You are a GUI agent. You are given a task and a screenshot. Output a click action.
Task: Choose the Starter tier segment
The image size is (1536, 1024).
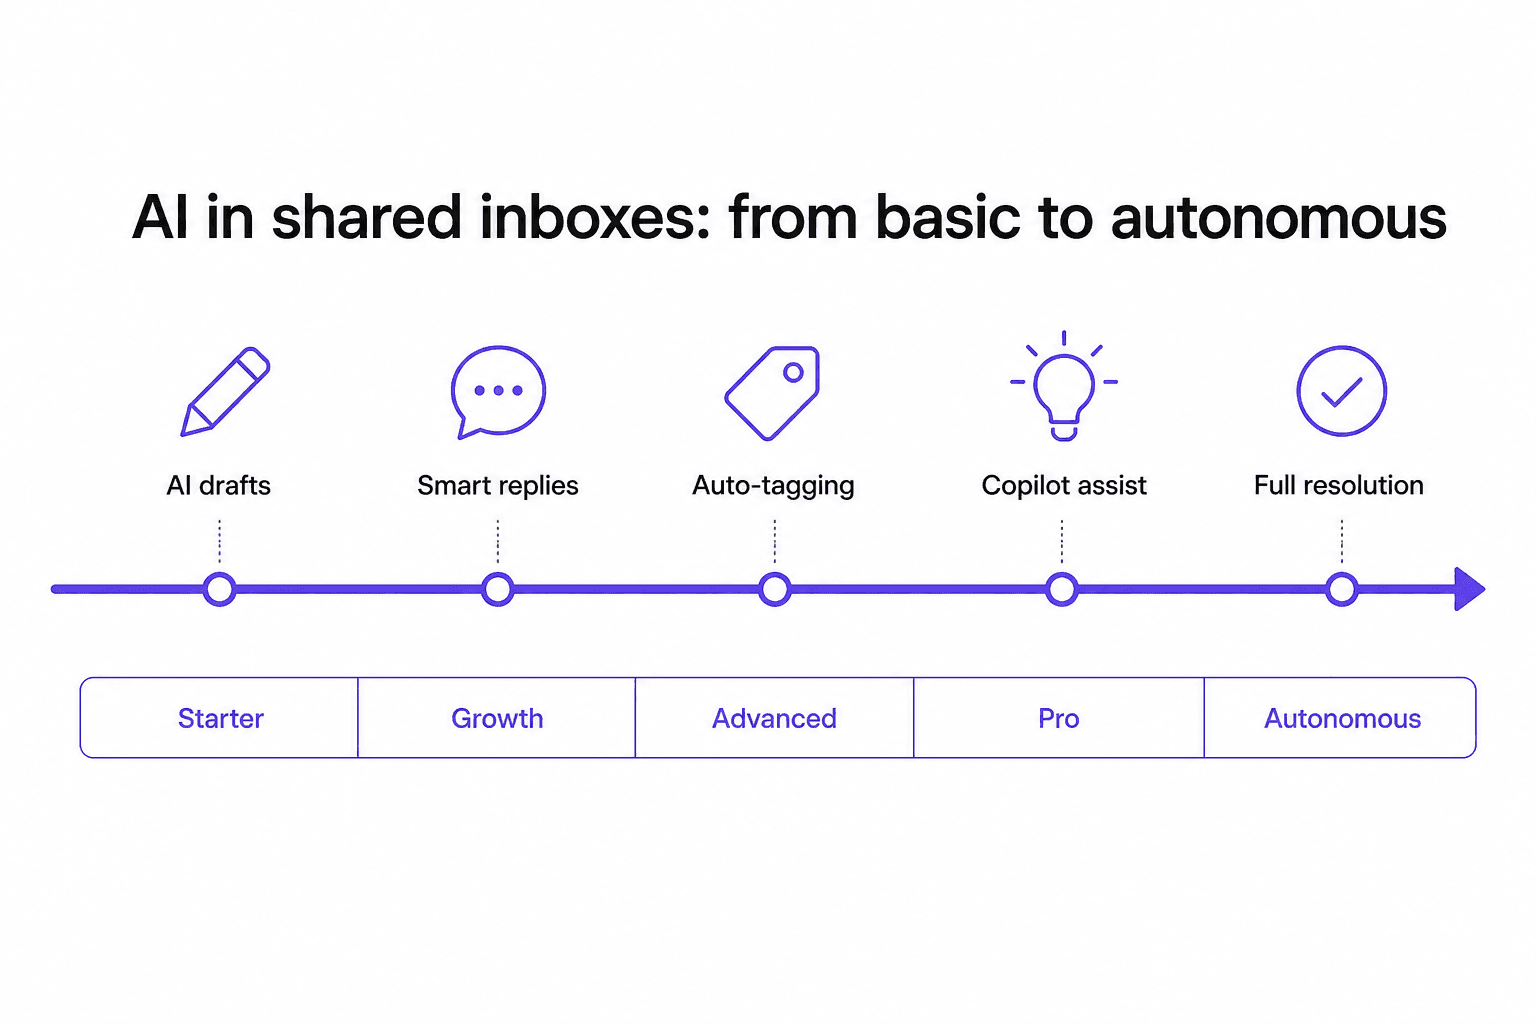click(219, 718)
